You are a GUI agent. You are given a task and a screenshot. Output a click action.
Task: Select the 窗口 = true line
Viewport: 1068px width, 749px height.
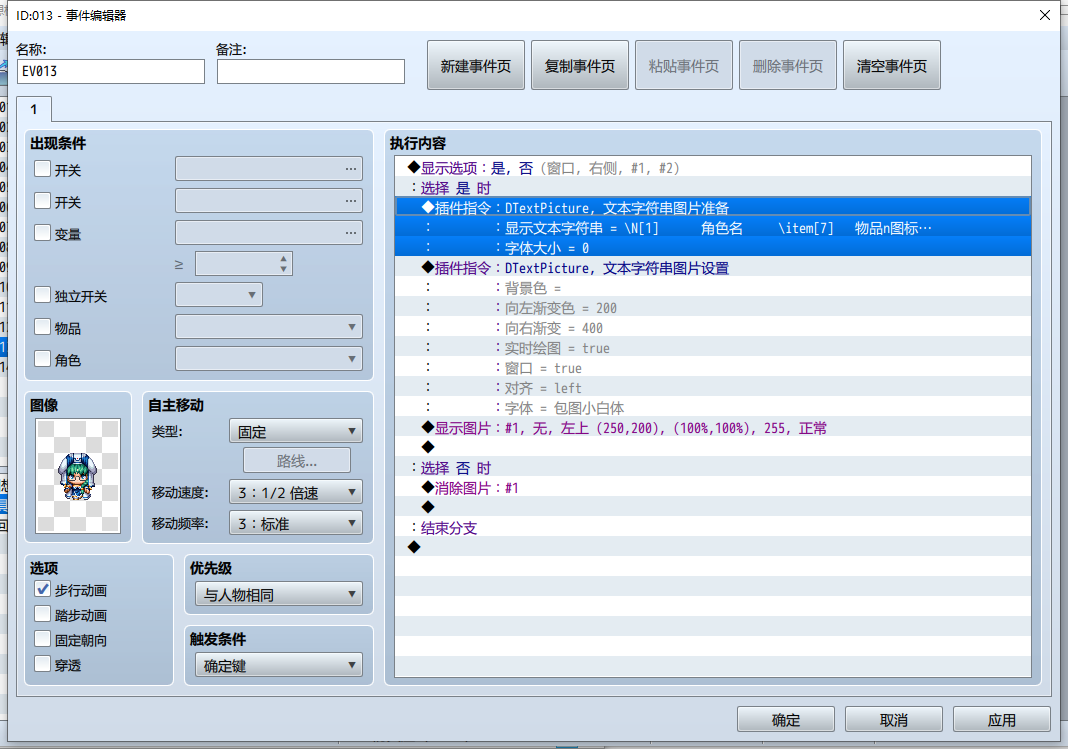coord(713,368)
